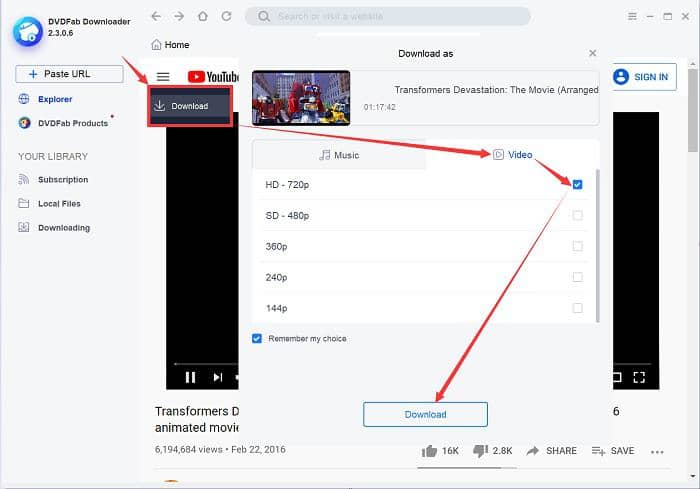
Task: Open Downloading list in sidebar
Action: pos(64,228)
